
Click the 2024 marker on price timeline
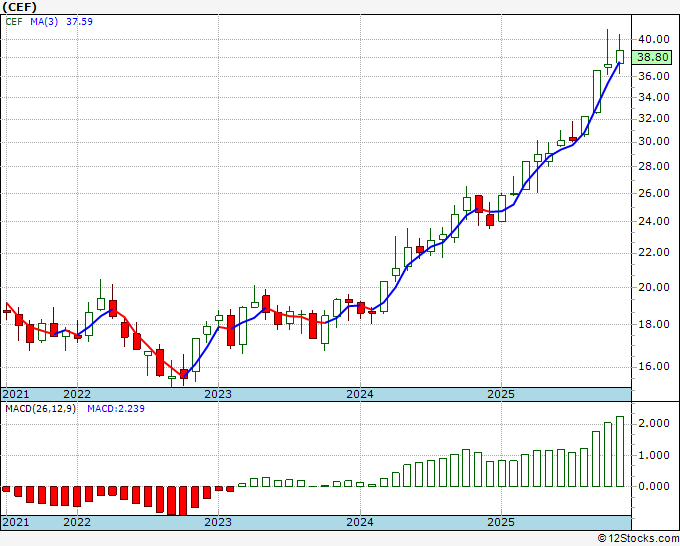[x=360, y=394]
